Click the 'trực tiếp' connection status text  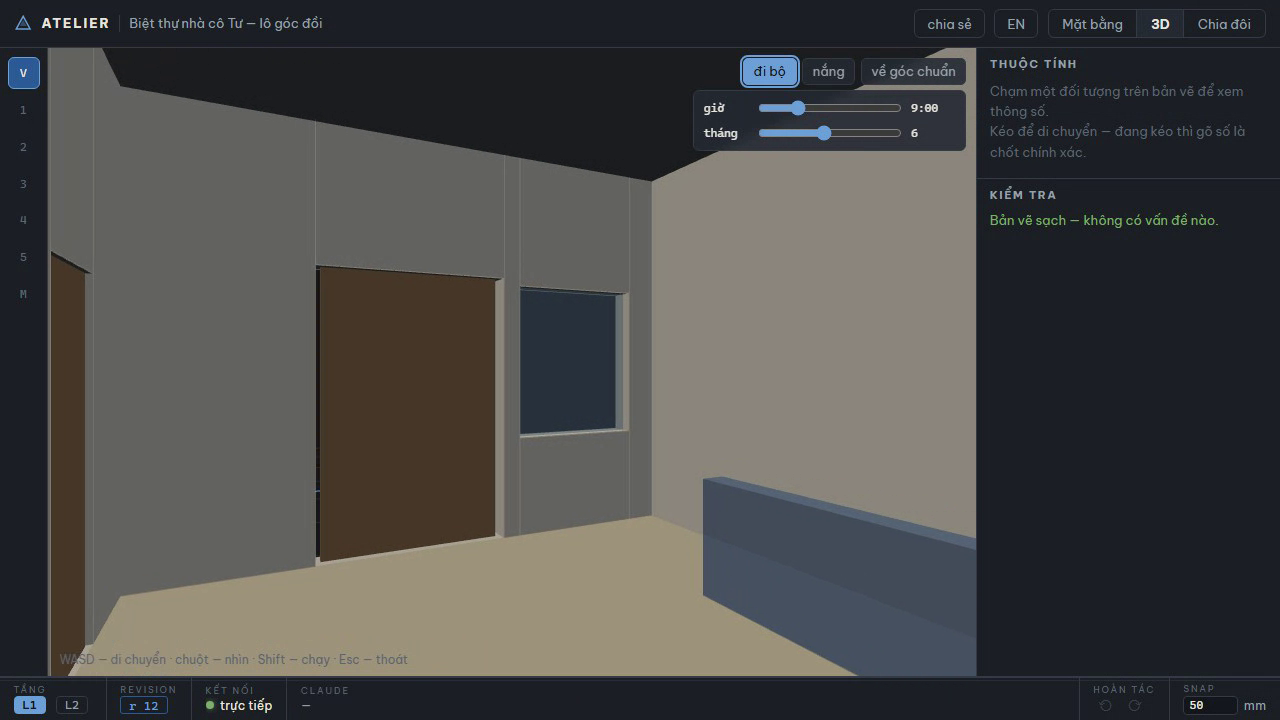[x=246, y=706]
